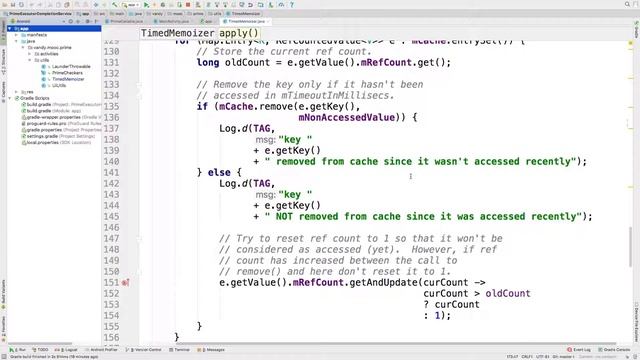
Task: Open the Android Profiler tool window
Action: [101, 350]
